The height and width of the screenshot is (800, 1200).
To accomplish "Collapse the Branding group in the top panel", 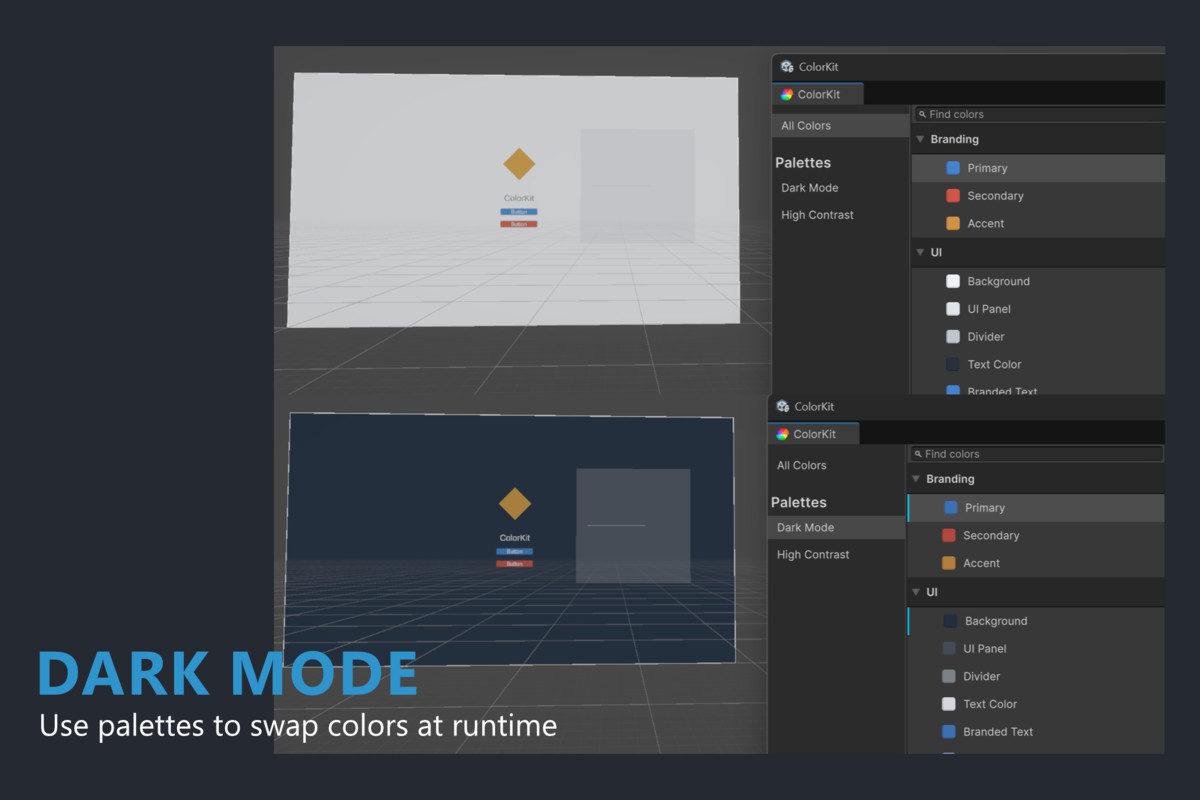I will 920,139.
